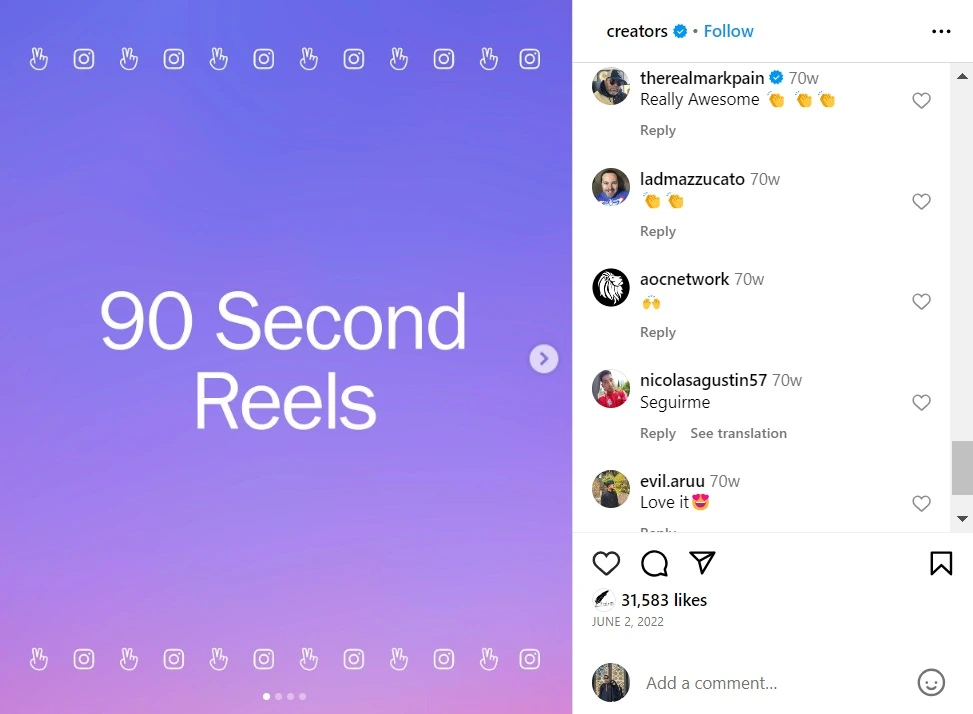
Task: Like evil.aruu's comment heart
Action: (x=921, y=503)
